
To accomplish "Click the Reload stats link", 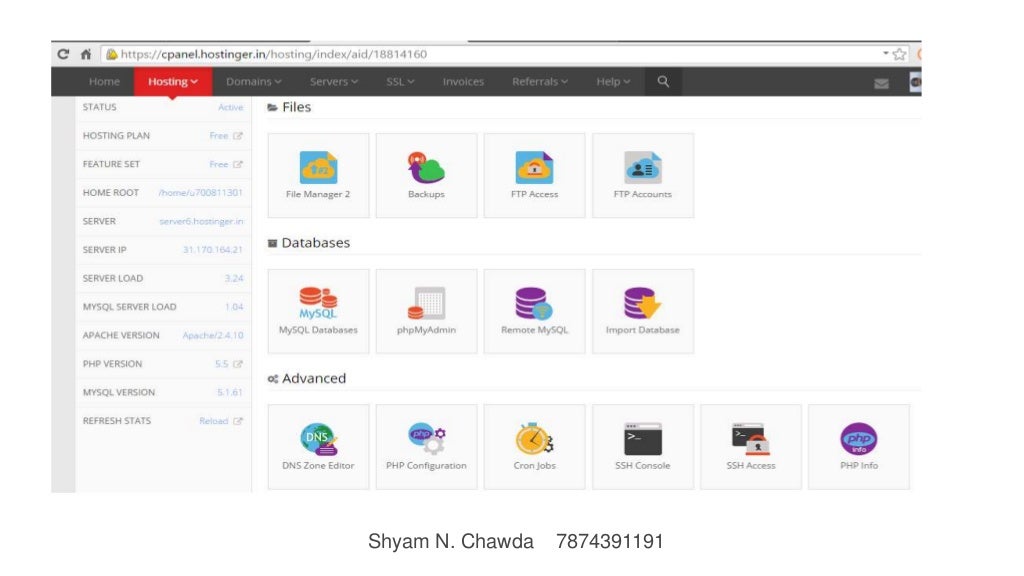I will (x=214, y=421).
